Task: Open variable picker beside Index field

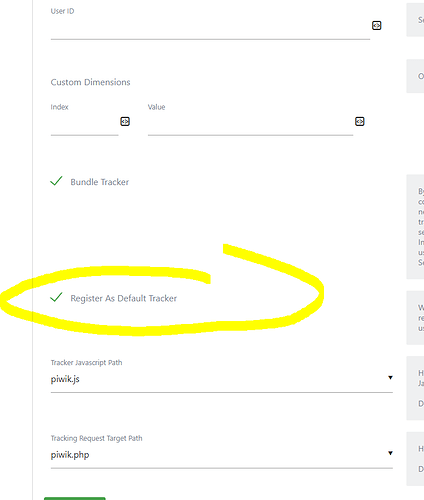Action: tap(125, 121)
